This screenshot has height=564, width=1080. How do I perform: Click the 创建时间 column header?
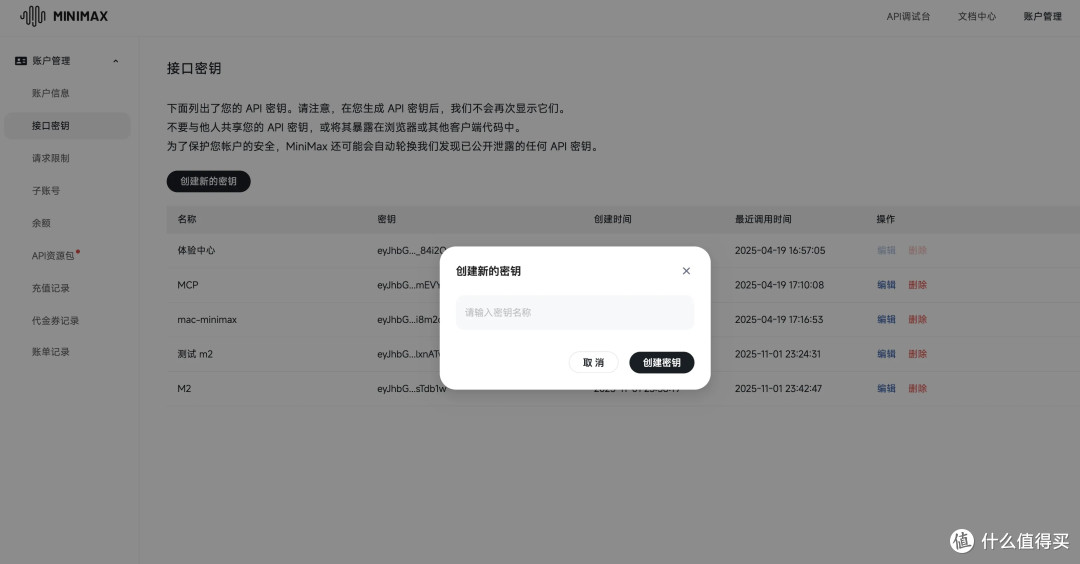pyautogui.click(x=612, y=219)
